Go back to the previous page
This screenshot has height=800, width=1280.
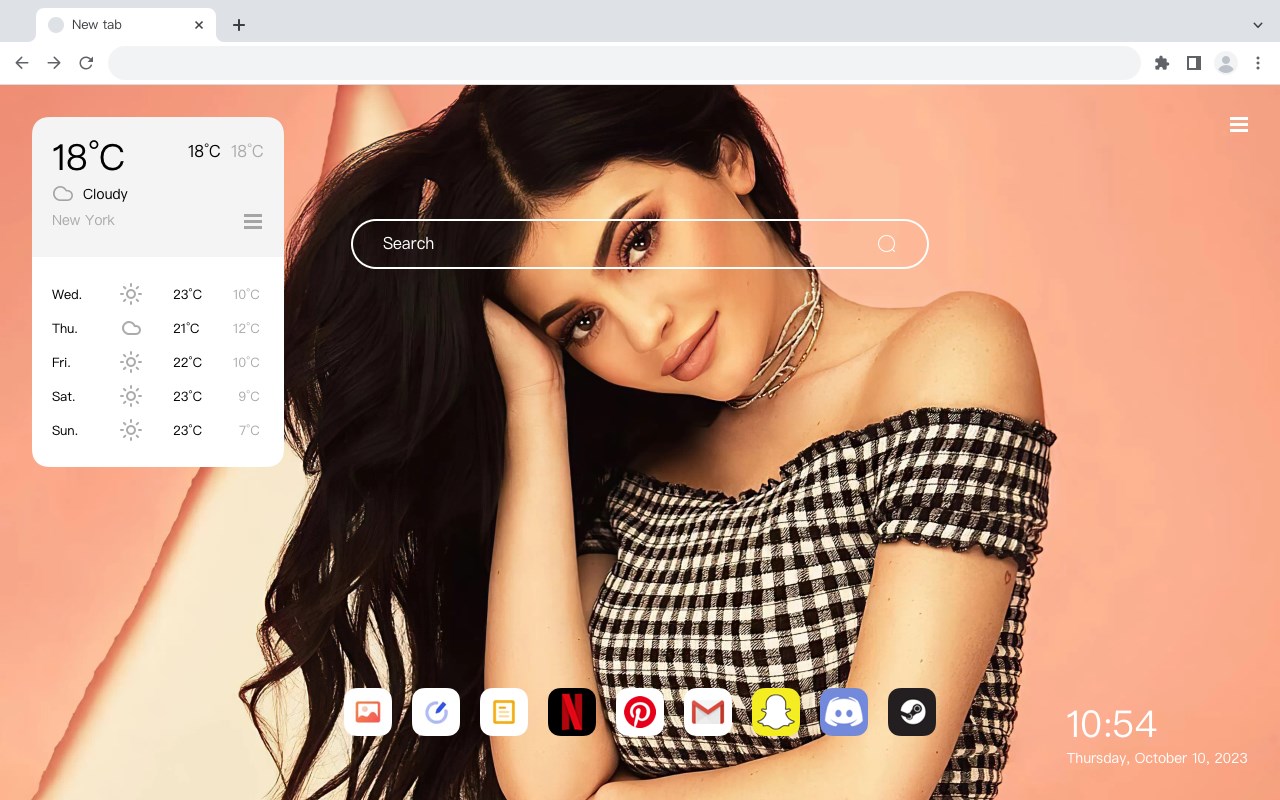coord(22,63)
